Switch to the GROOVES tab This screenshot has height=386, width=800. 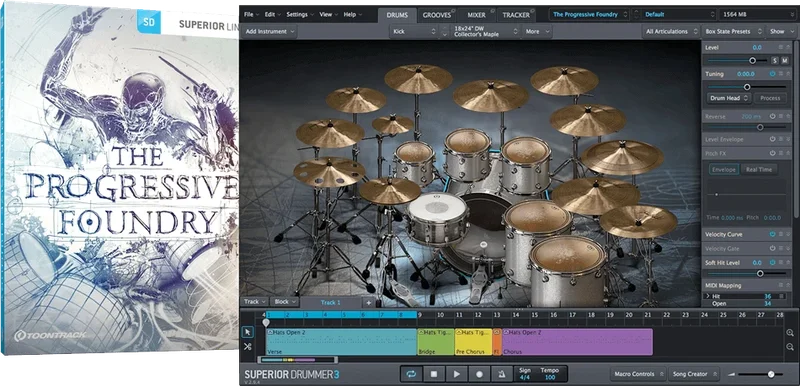[x=437, y=15]
